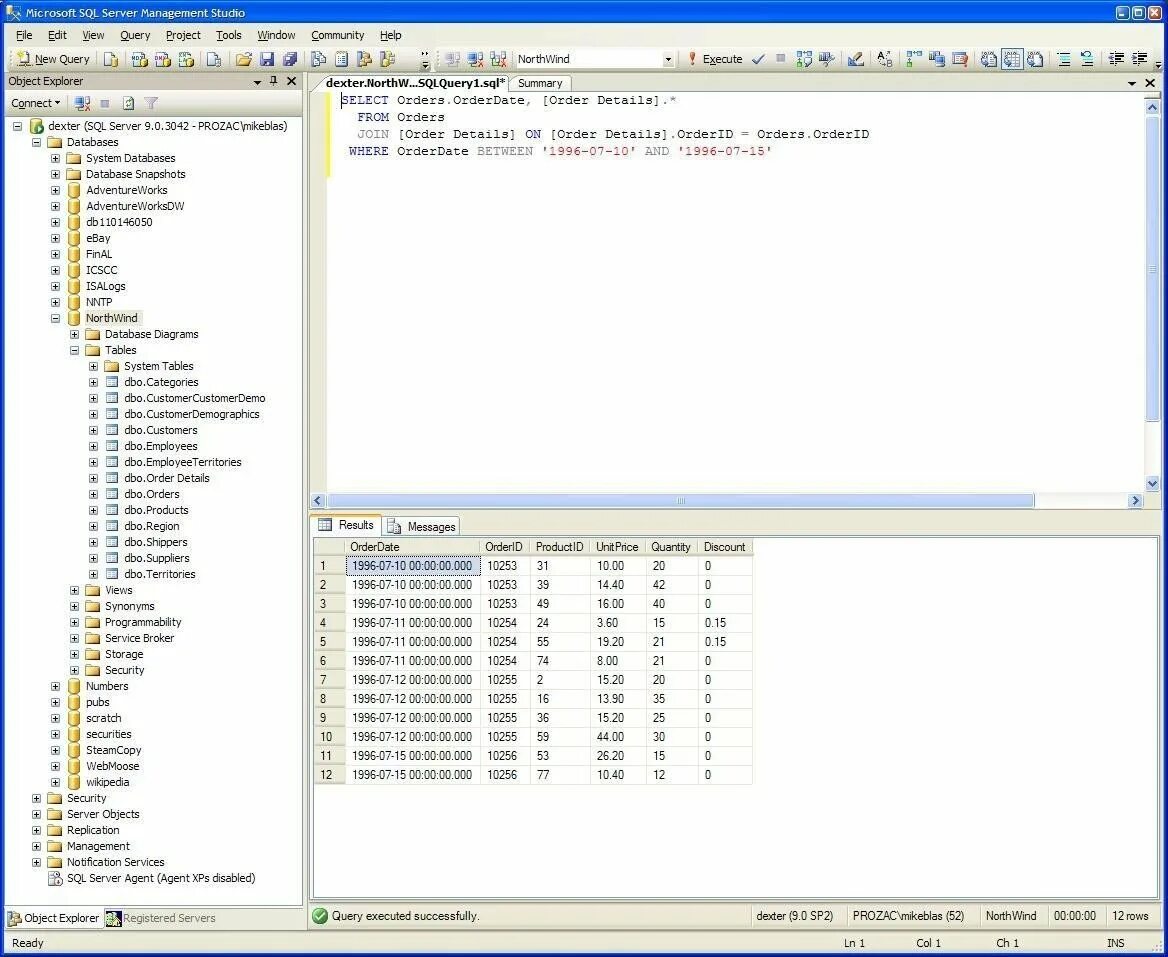Expand the dbo.Orders table node

93,494
